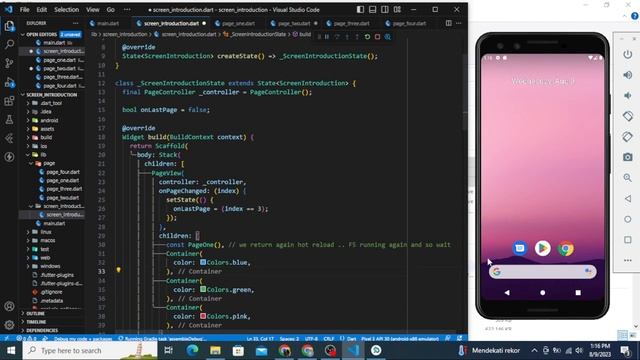Open the Extensions view
The image size is (640, 360).
click(x=9, y=101)
